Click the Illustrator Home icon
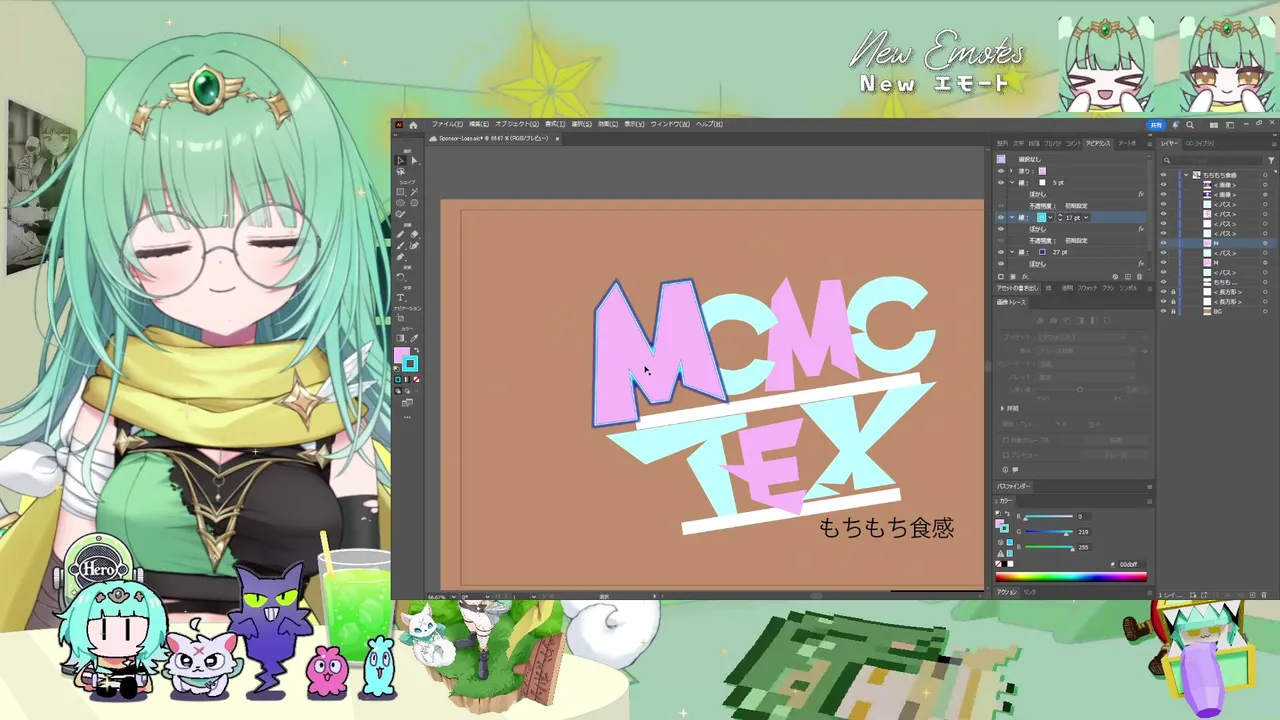Screen dimensions: 1280x720 point(413,125)
